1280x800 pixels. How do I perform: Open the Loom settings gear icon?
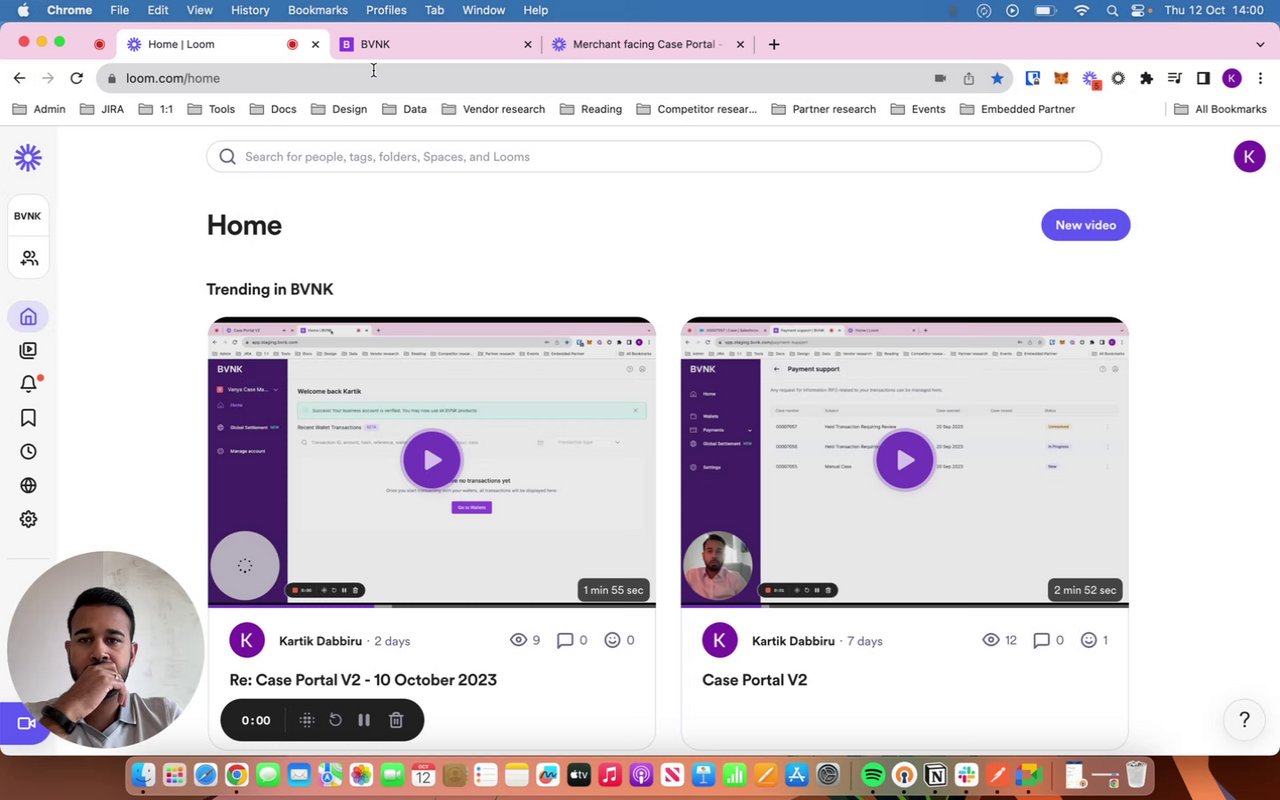(28, 519)
